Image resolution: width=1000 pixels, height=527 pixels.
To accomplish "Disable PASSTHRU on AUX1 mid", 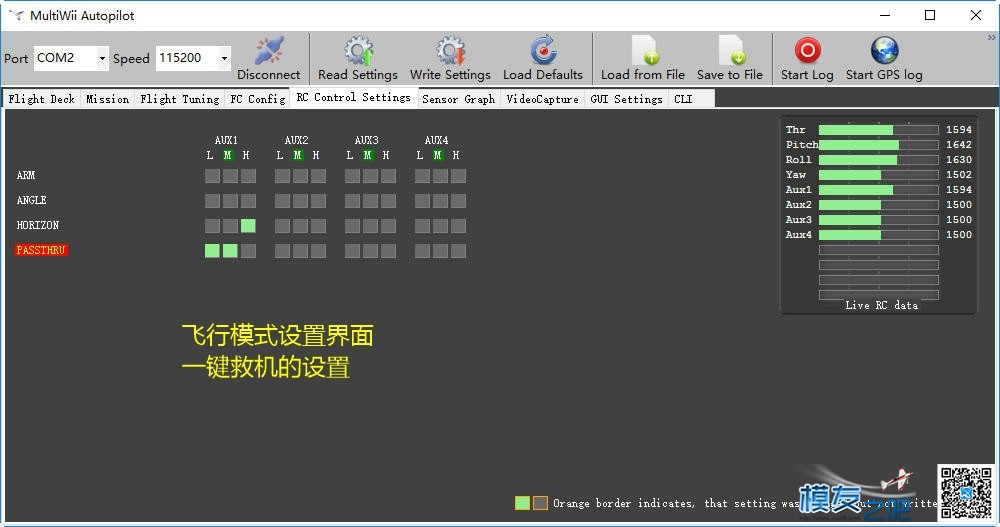I will [230, 251].
